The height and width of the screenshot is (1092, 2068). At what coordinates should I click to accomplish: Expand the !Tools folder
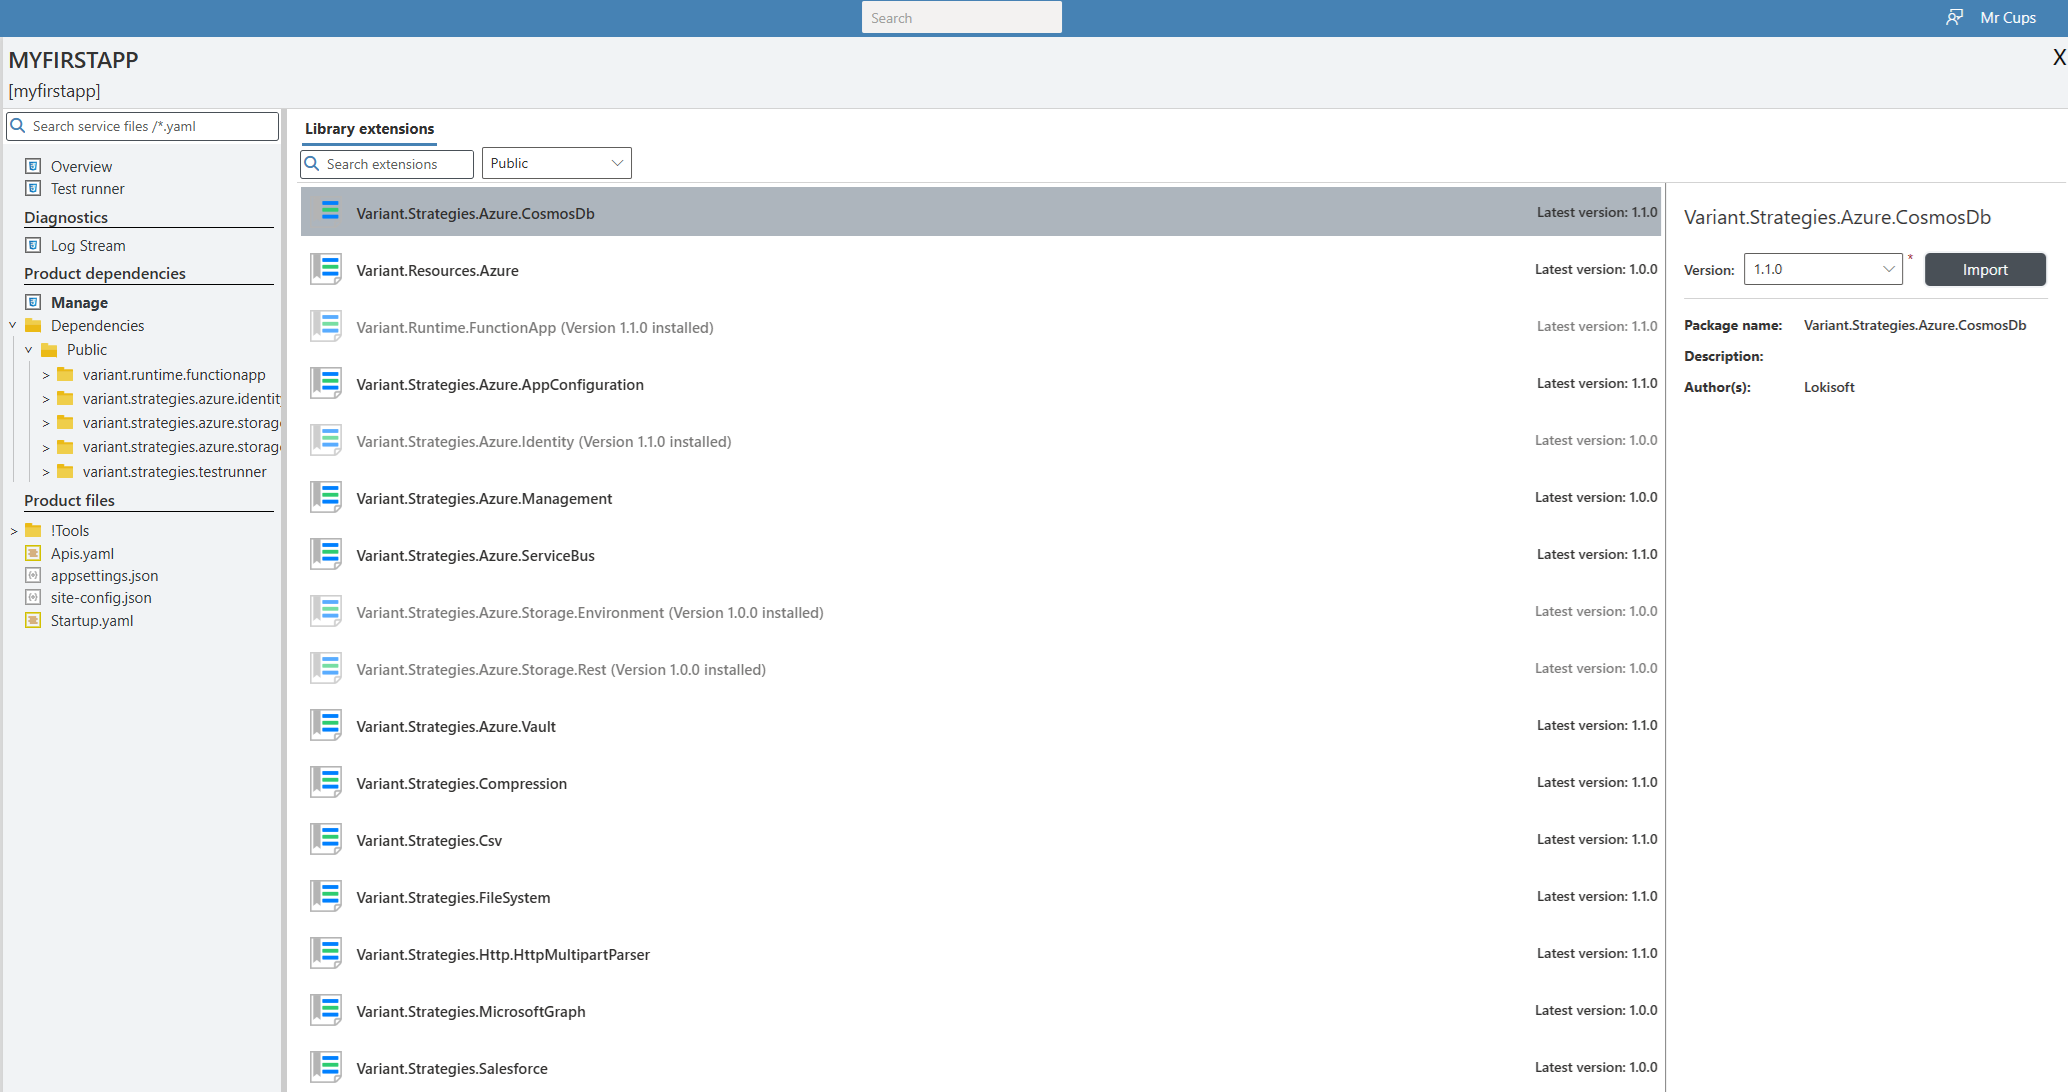(13, 531)
